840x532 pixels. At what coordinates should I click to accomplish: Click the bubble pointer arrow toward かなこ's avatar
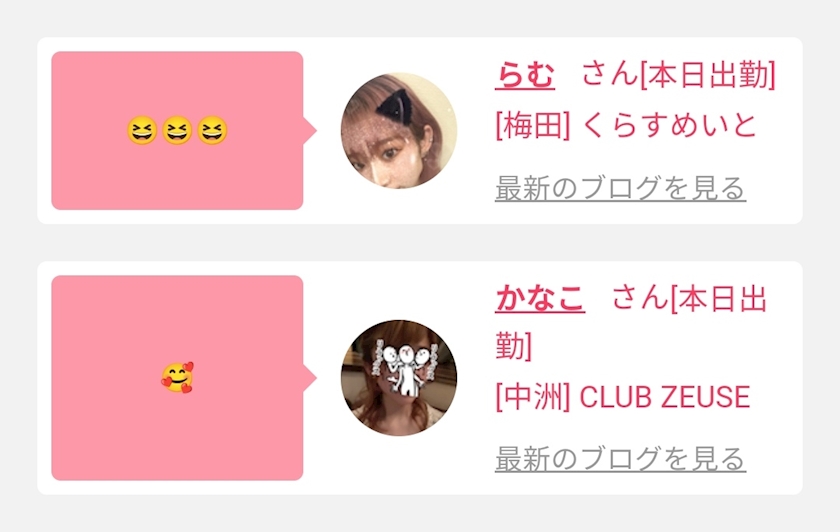click(310, 378)
